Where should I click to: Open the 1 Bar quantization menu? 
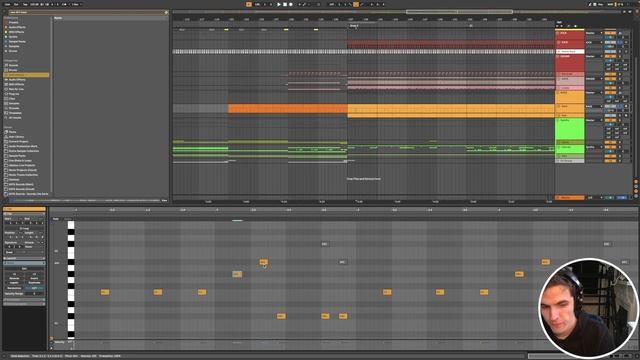[x=75, y=4]
